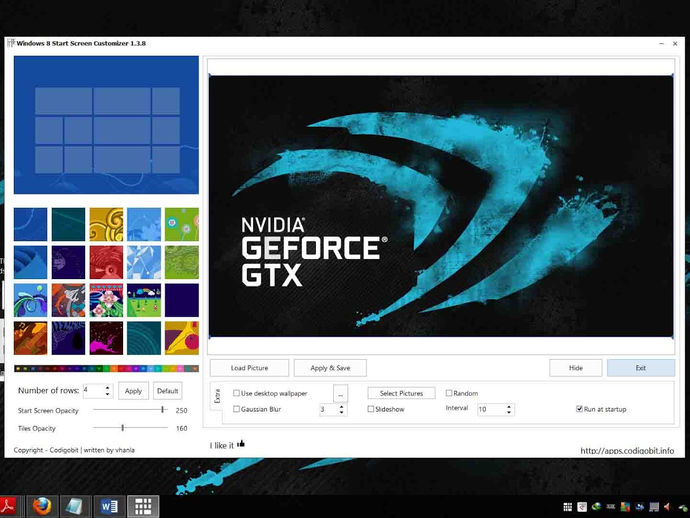Pick the green flowers background thumbnail
The height and width of the screenshot is (518, 690).
[x=182, y=224]
